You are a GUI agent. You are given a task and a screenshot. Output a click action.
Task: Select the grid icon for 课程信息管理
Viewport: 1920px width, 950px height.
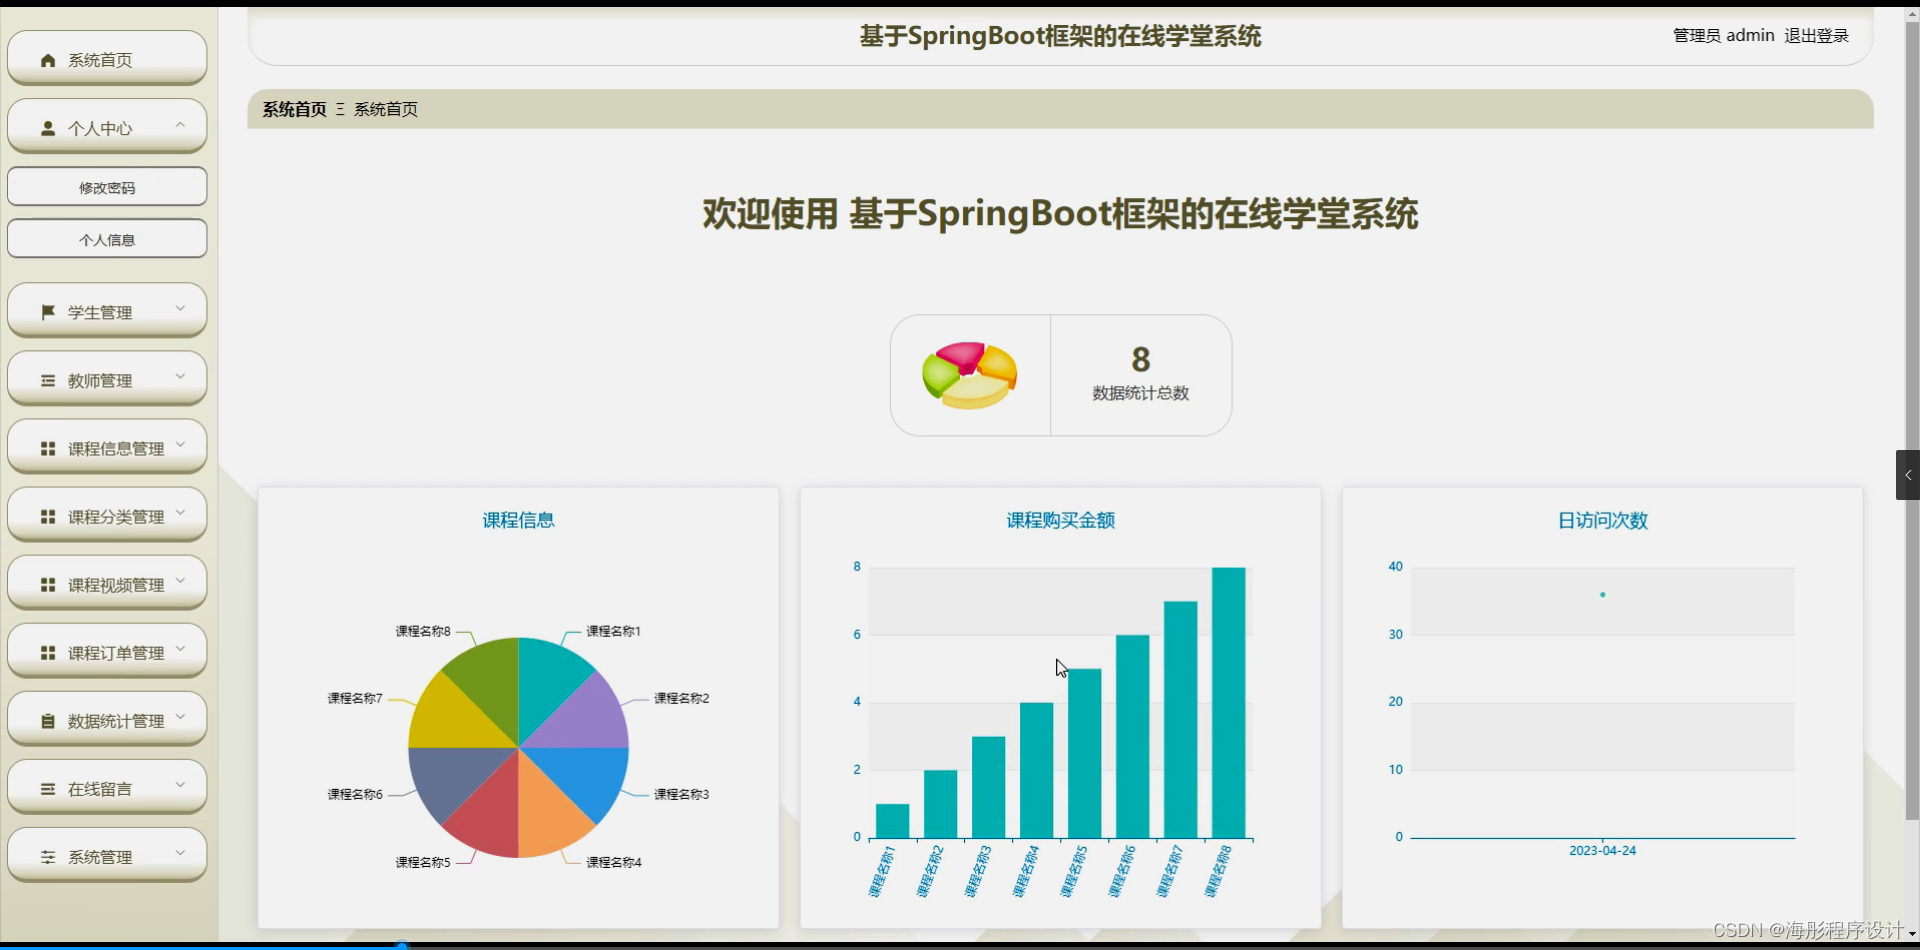[x=46, y=448]
